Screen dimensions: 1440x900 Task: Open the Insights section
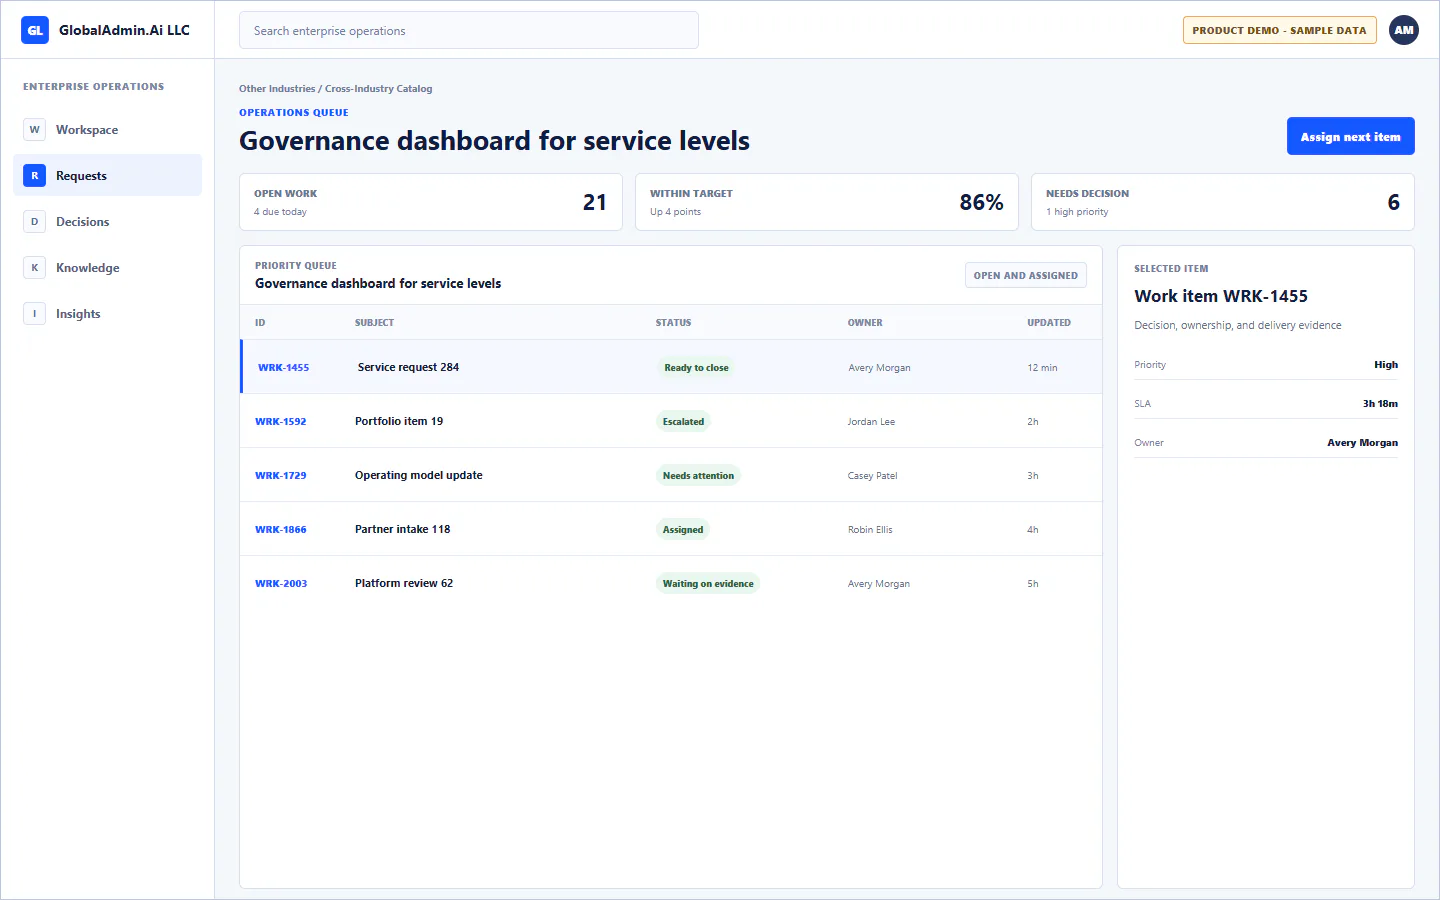coord(107,314)
